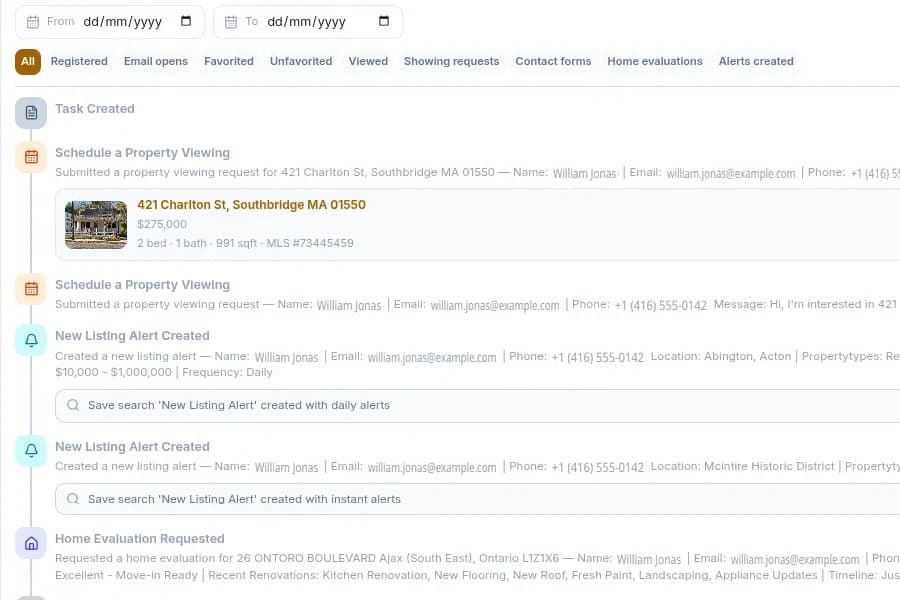Click calendar icon beside first Schedule a Property Viewing
This screenshot has width=900, height=600.
pos(31,157)
